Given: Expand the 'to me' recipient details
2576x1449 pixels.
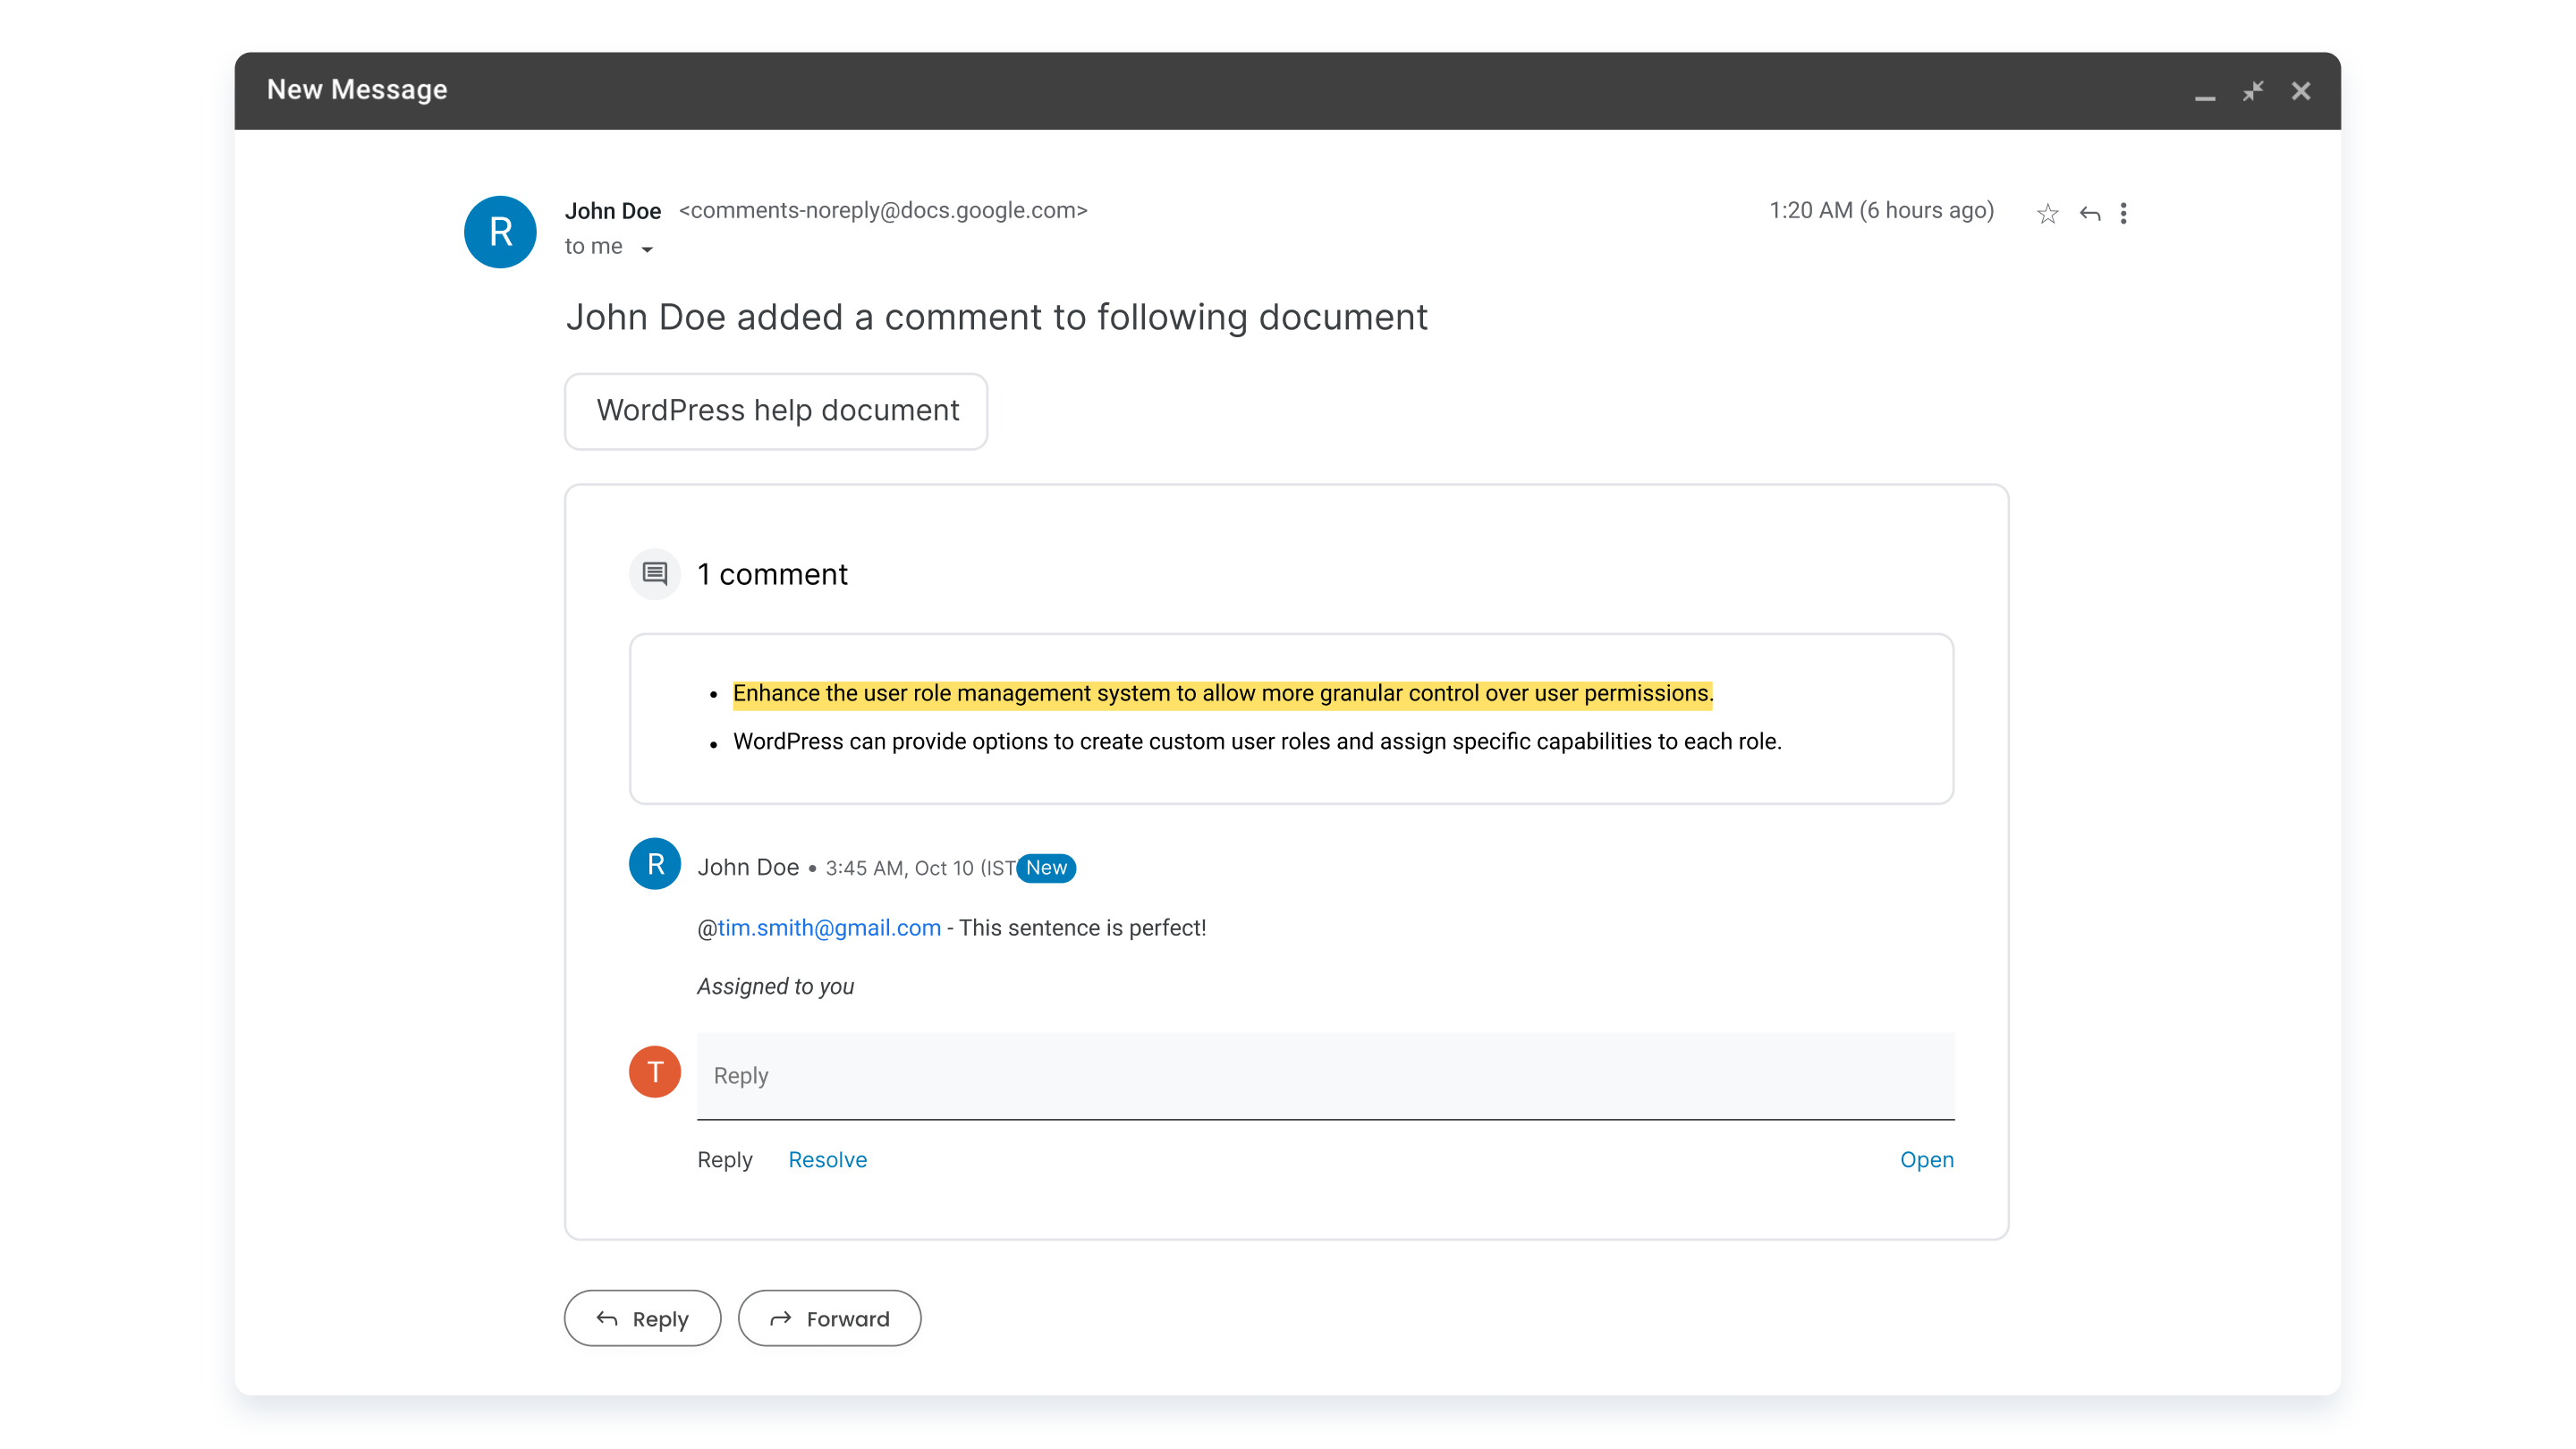Looking at the screenshot, I should [x=647, y=249].
